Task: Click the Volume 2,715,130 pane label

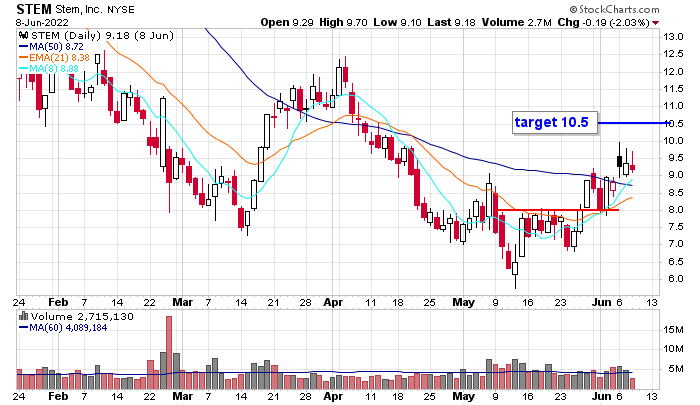Action: (82, 316)
